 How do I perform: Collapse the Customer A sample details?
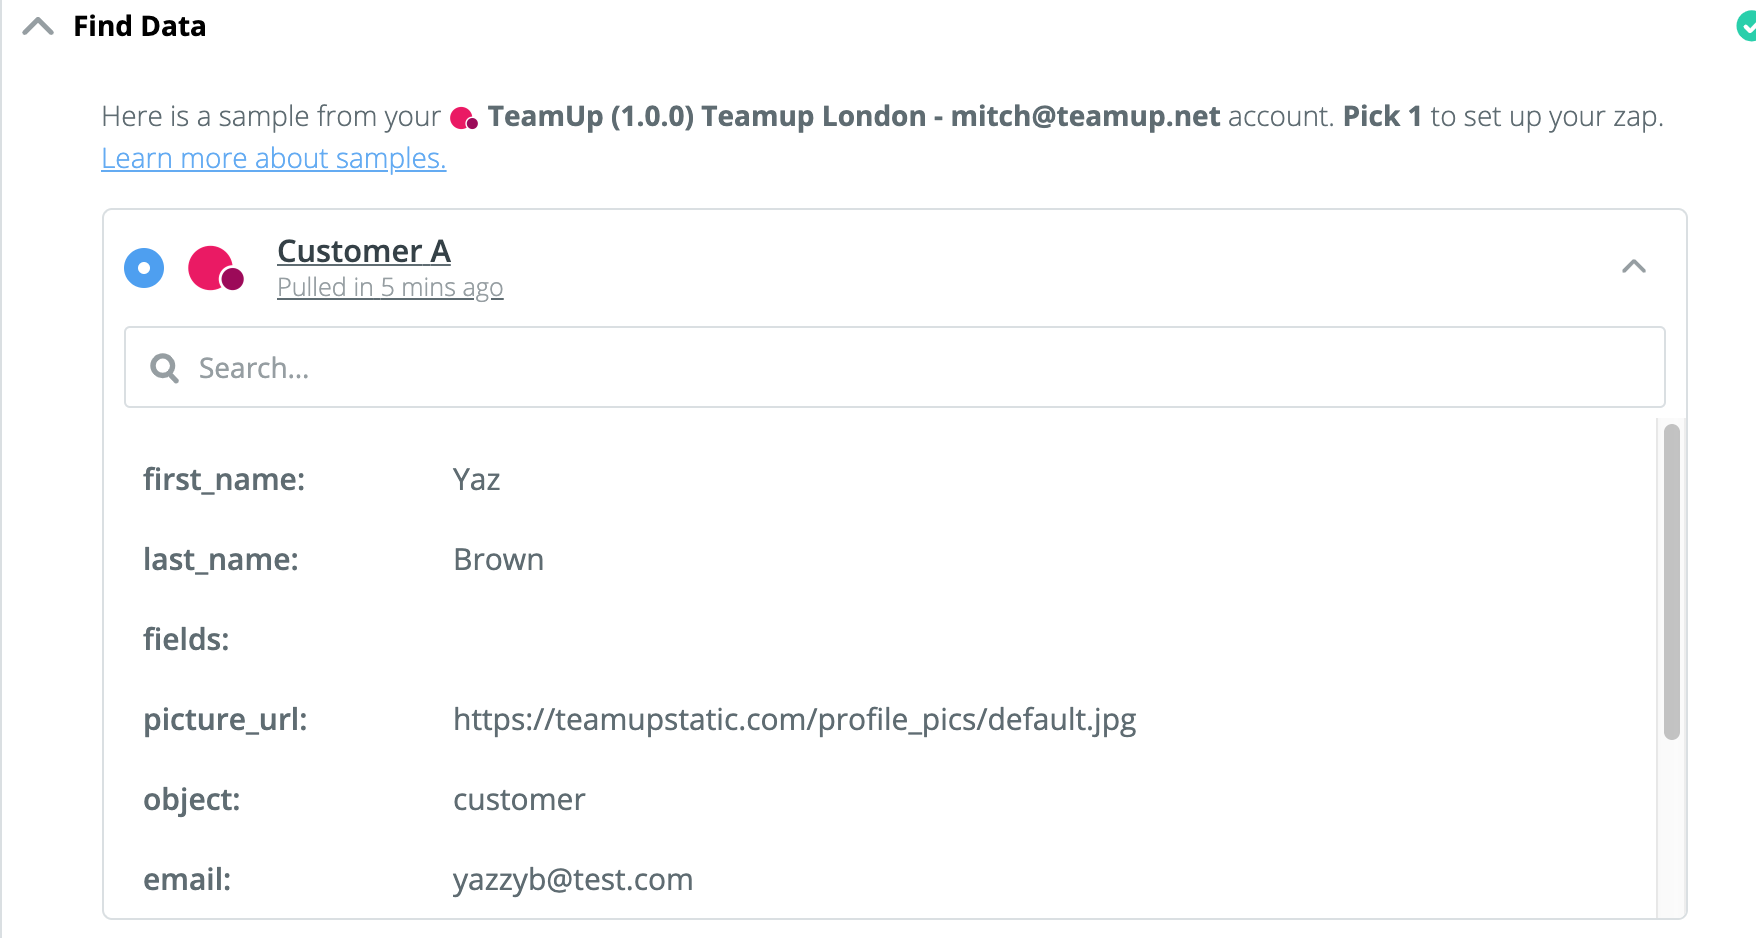(1633, 266)
